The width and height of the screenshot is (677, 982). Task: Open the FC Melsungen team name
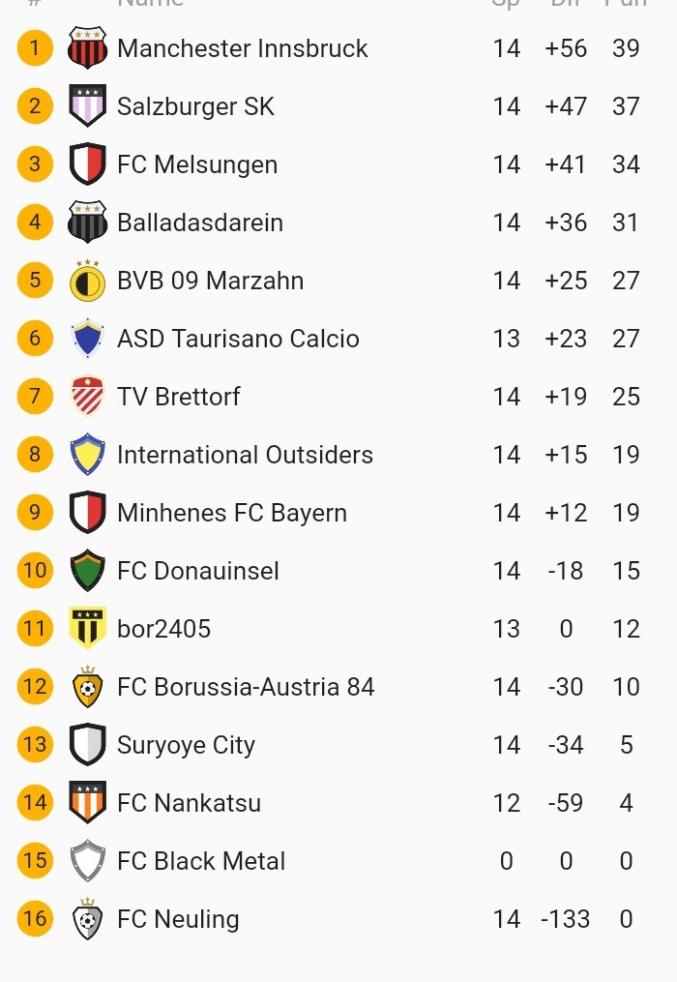click(x=197, y=165)
